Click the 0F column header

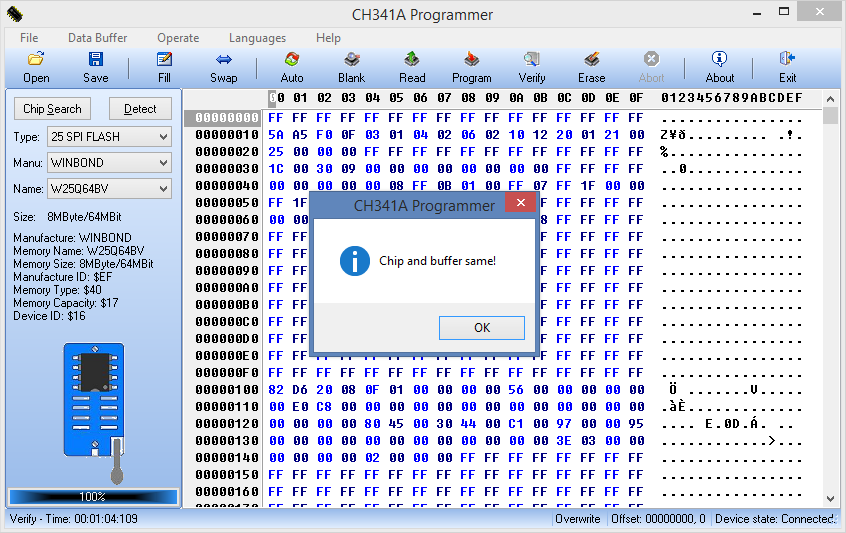tap(636, 98)
